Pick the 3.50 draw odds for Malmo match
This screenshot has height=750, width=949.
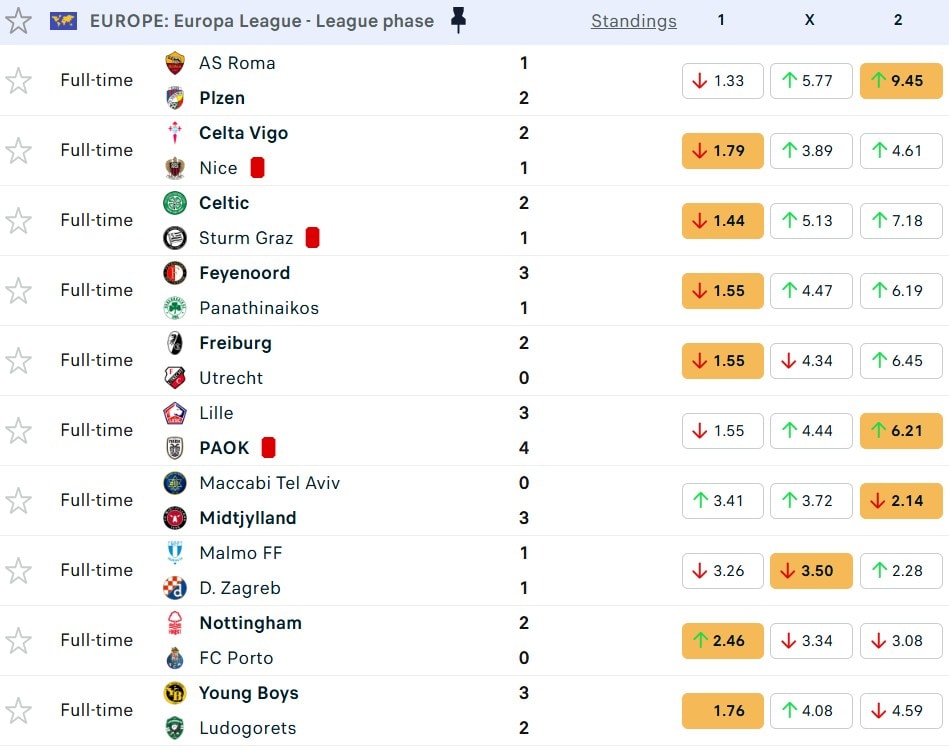pyautogui.click(x=811, y=571)
